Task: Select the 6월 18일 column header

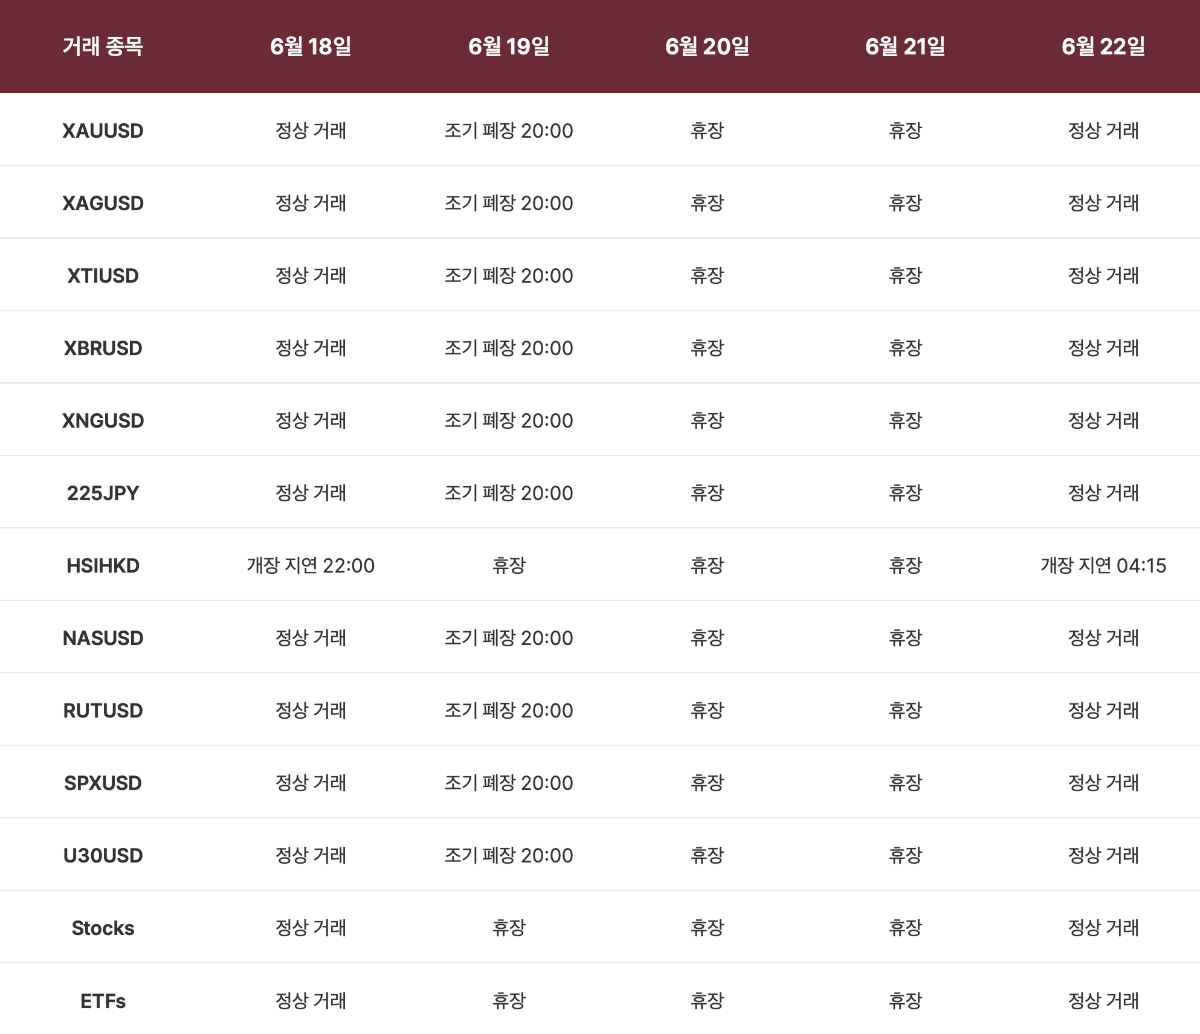Action: pyautogui.click(x=311, y=46)
